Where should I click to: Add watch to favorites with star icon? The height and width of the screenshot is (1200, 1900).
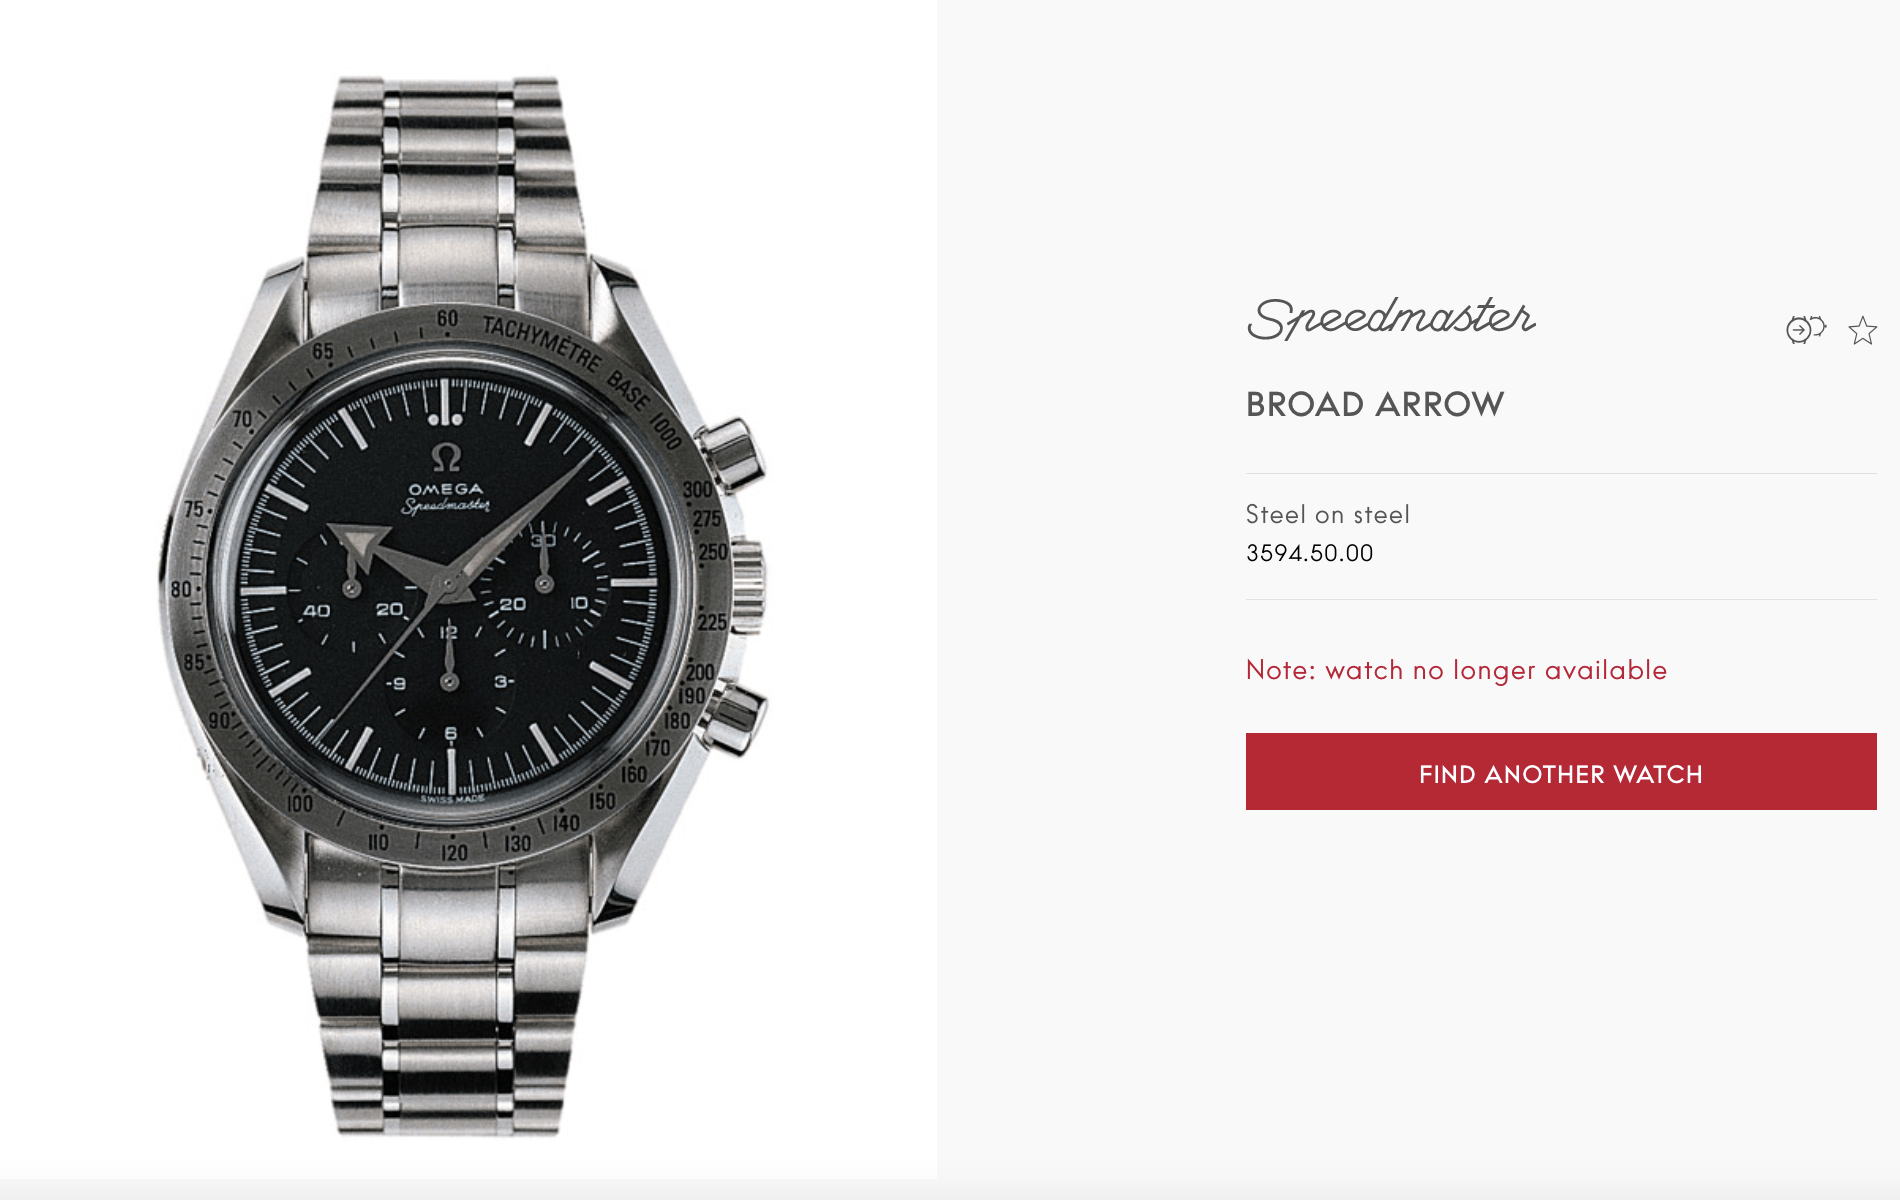(x=1862, y=330)
